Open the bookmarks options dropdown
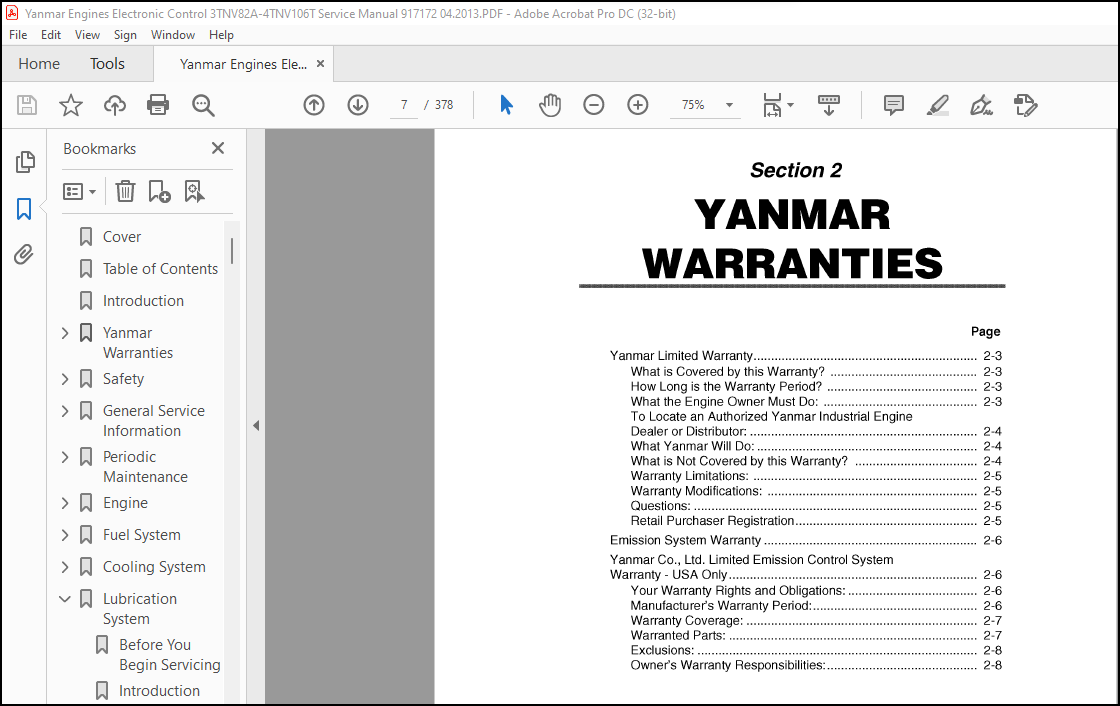The image size is (1120, 706). (x=79, y=192)
